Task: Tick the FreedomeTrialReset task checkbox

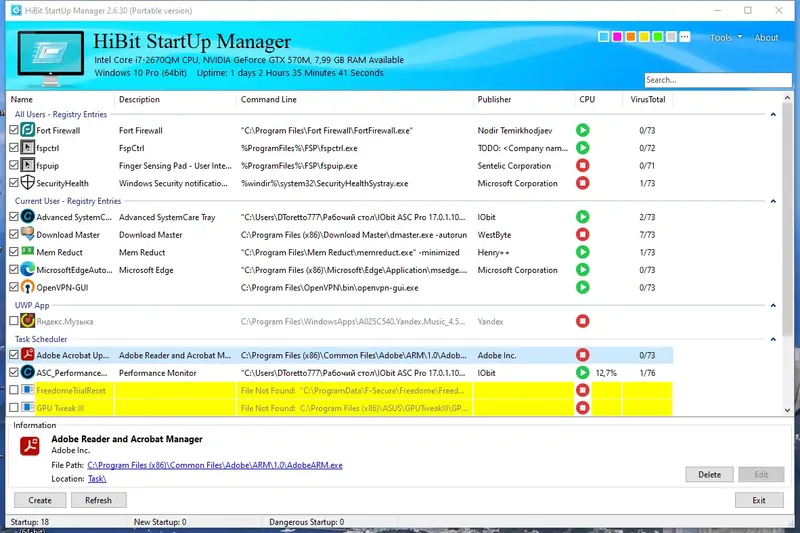Action: (14, 390)
